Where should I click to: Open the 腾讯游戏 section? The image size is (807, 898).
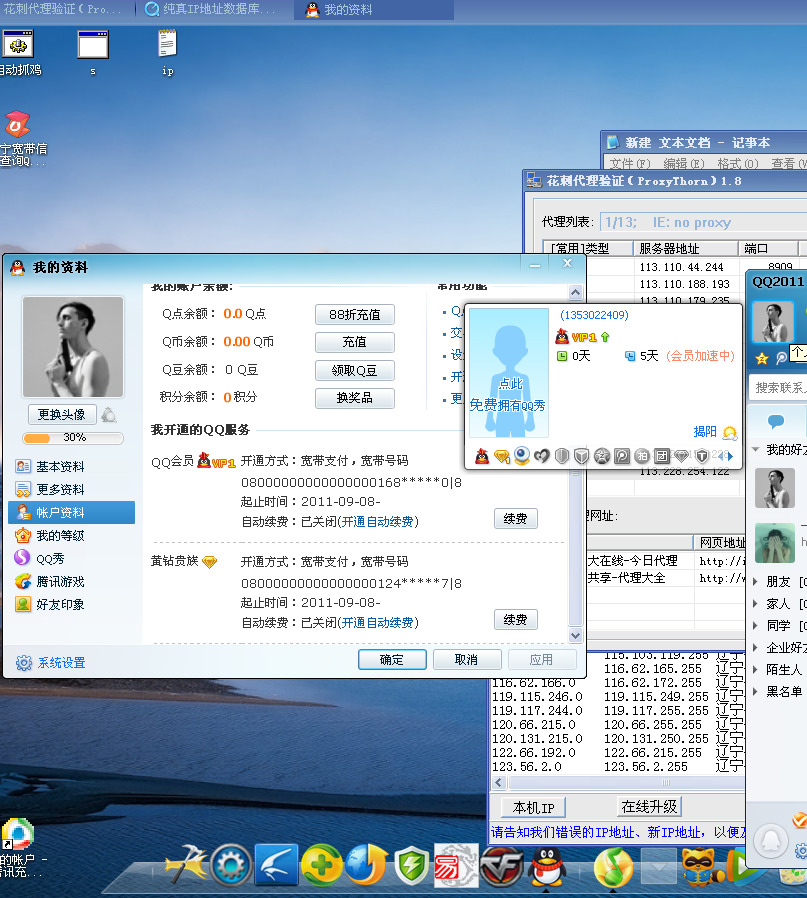pos(72,581)
